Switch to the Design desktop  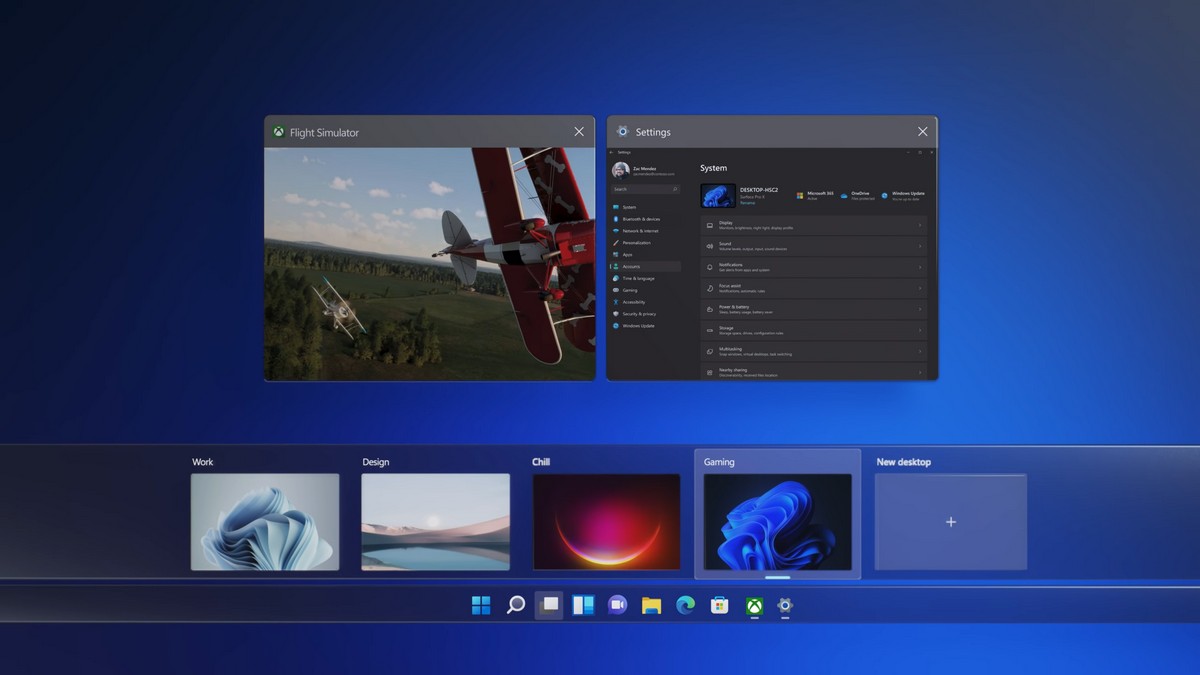click(x=435, y=522)
